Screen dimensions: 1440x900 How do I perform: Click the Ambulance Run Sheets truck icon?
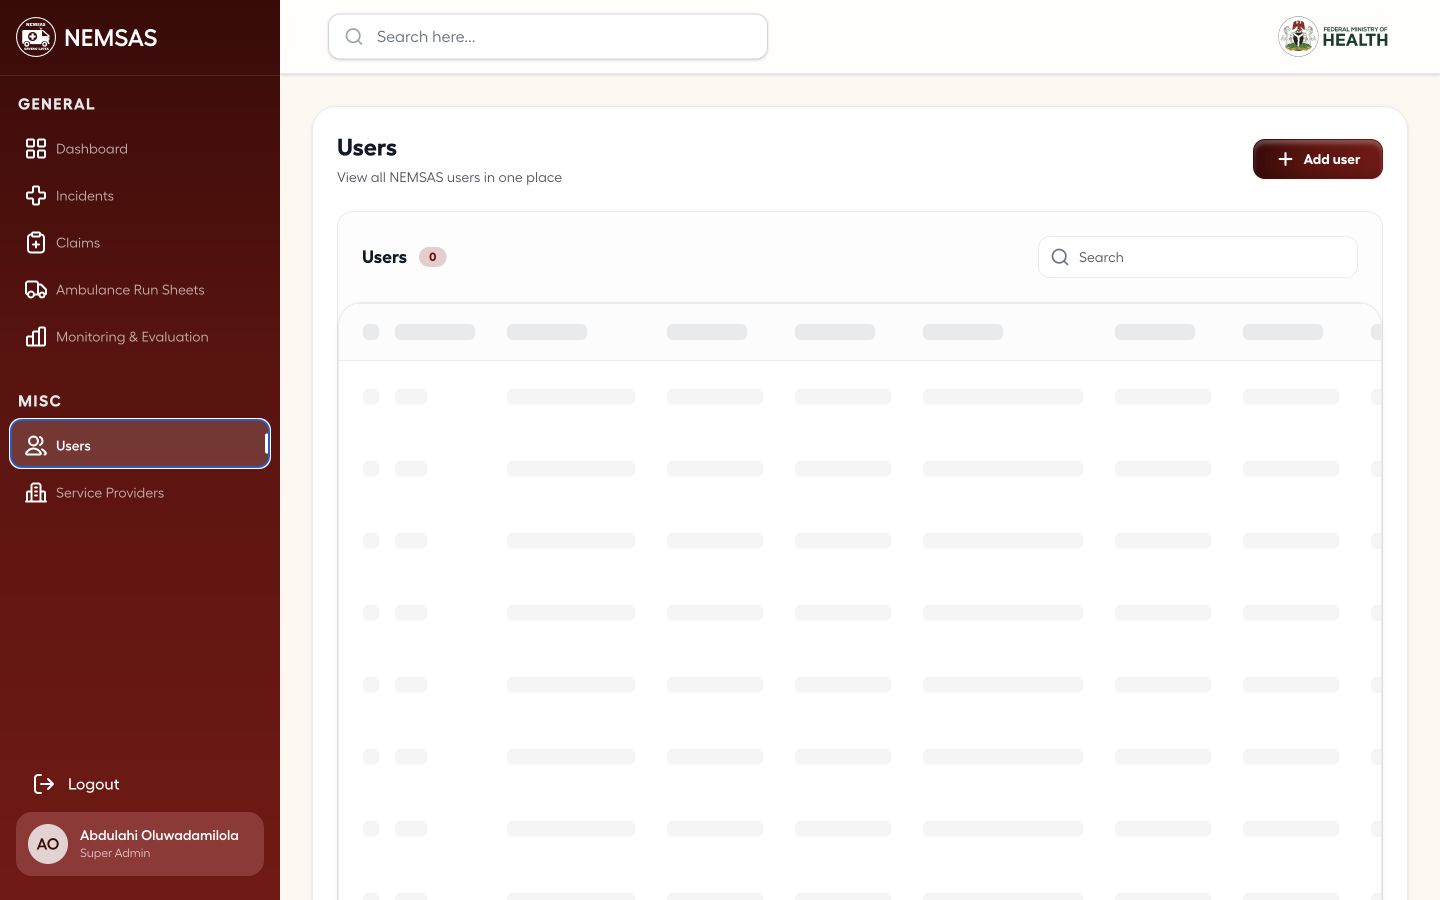pyautogui.click(x=36, y=290)
